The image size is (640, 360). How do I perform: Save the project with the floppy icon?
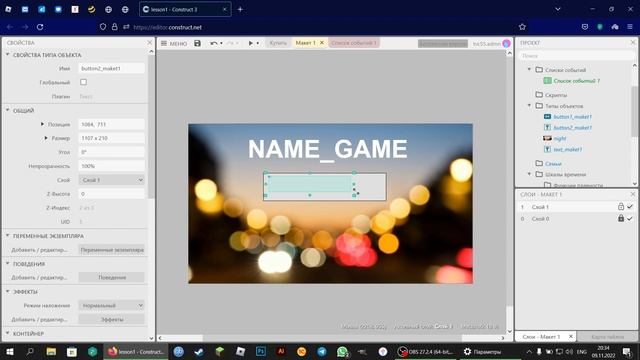[x=198, y=43]
